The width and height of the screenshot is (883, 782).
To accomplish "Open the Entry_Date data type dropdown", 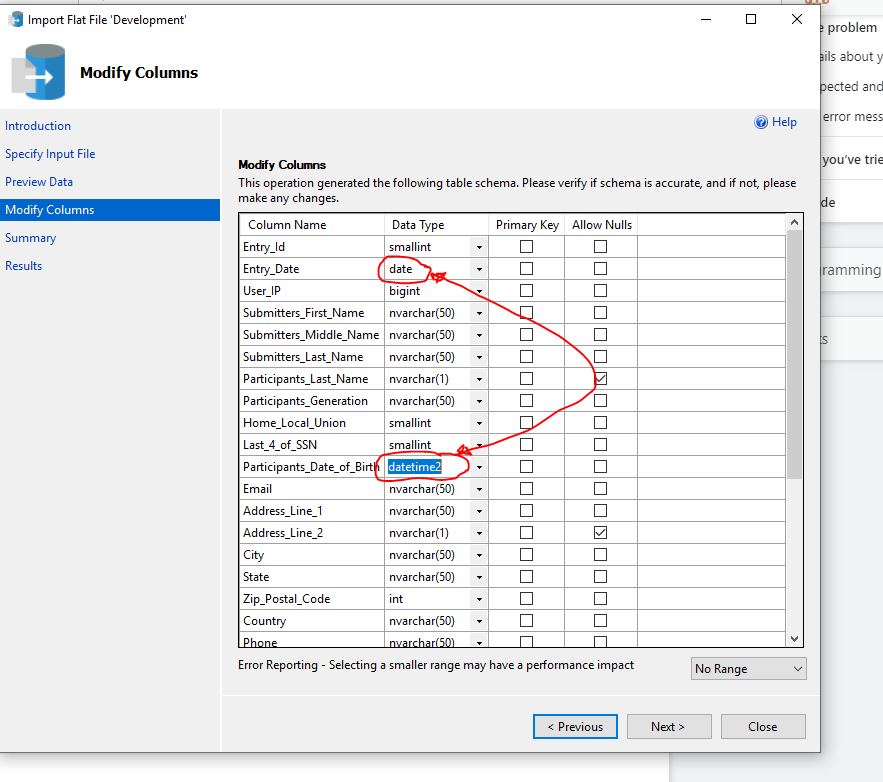I will pos(477,268).
